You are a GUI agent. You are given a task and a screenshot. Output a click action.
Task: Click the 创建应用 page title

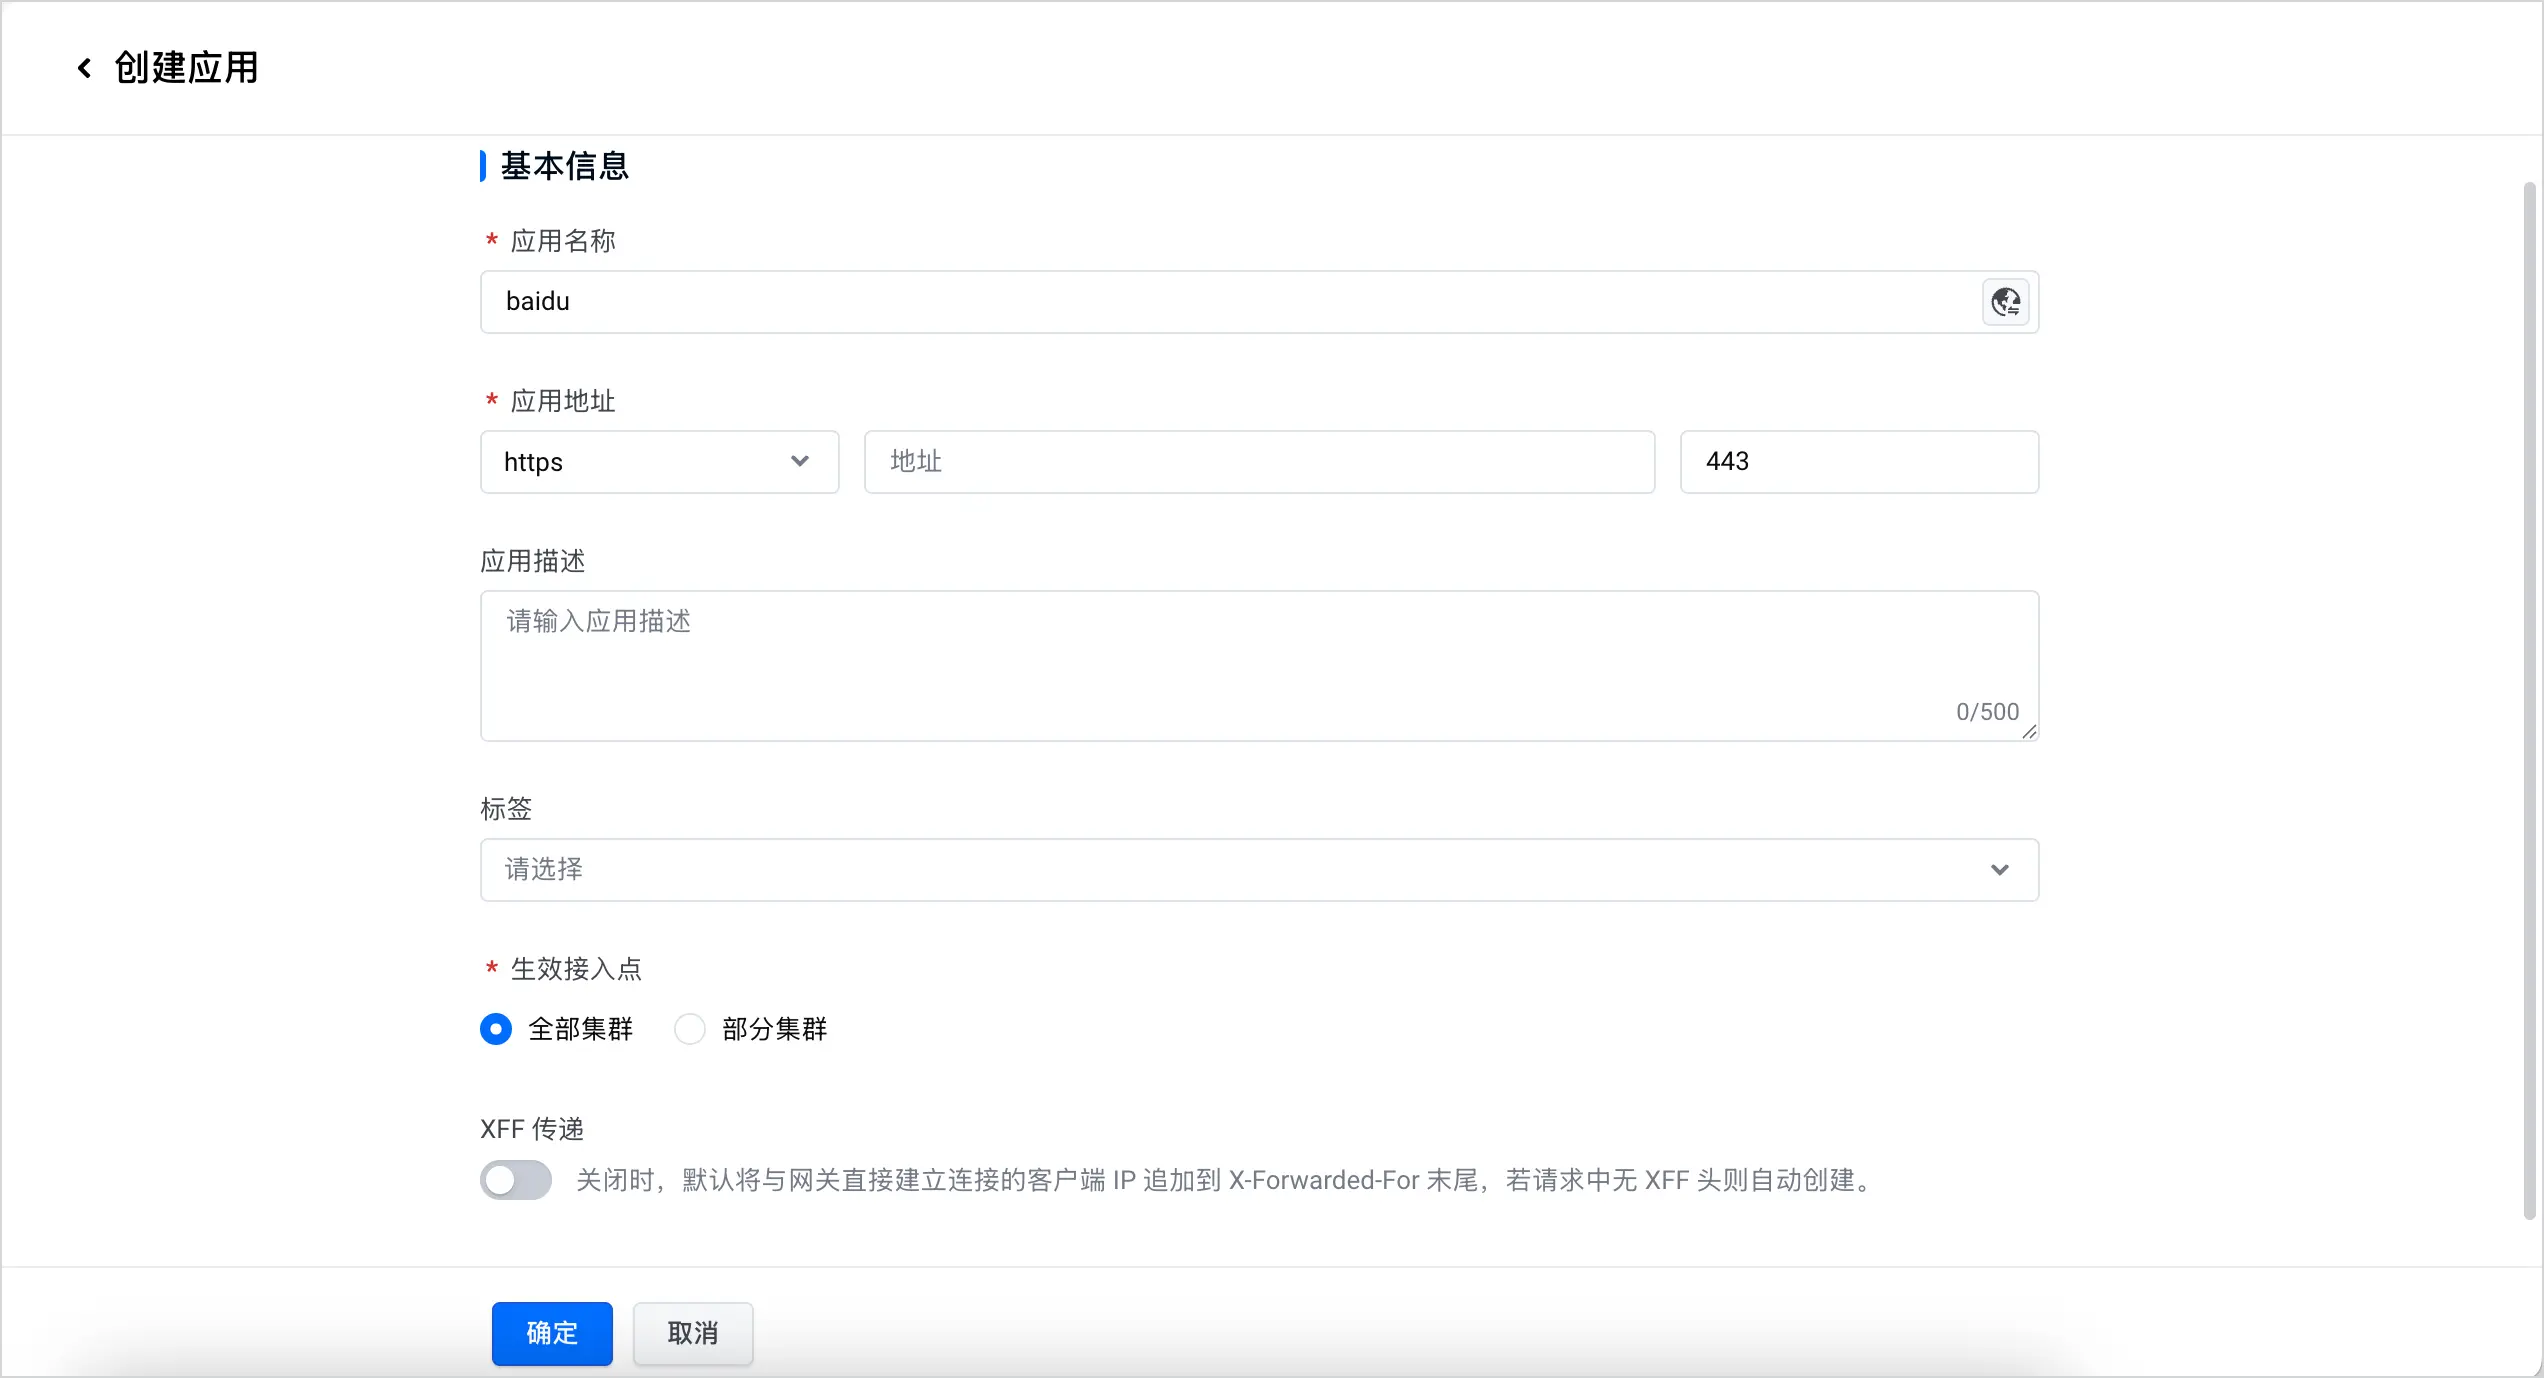click(x=186, y=68)
